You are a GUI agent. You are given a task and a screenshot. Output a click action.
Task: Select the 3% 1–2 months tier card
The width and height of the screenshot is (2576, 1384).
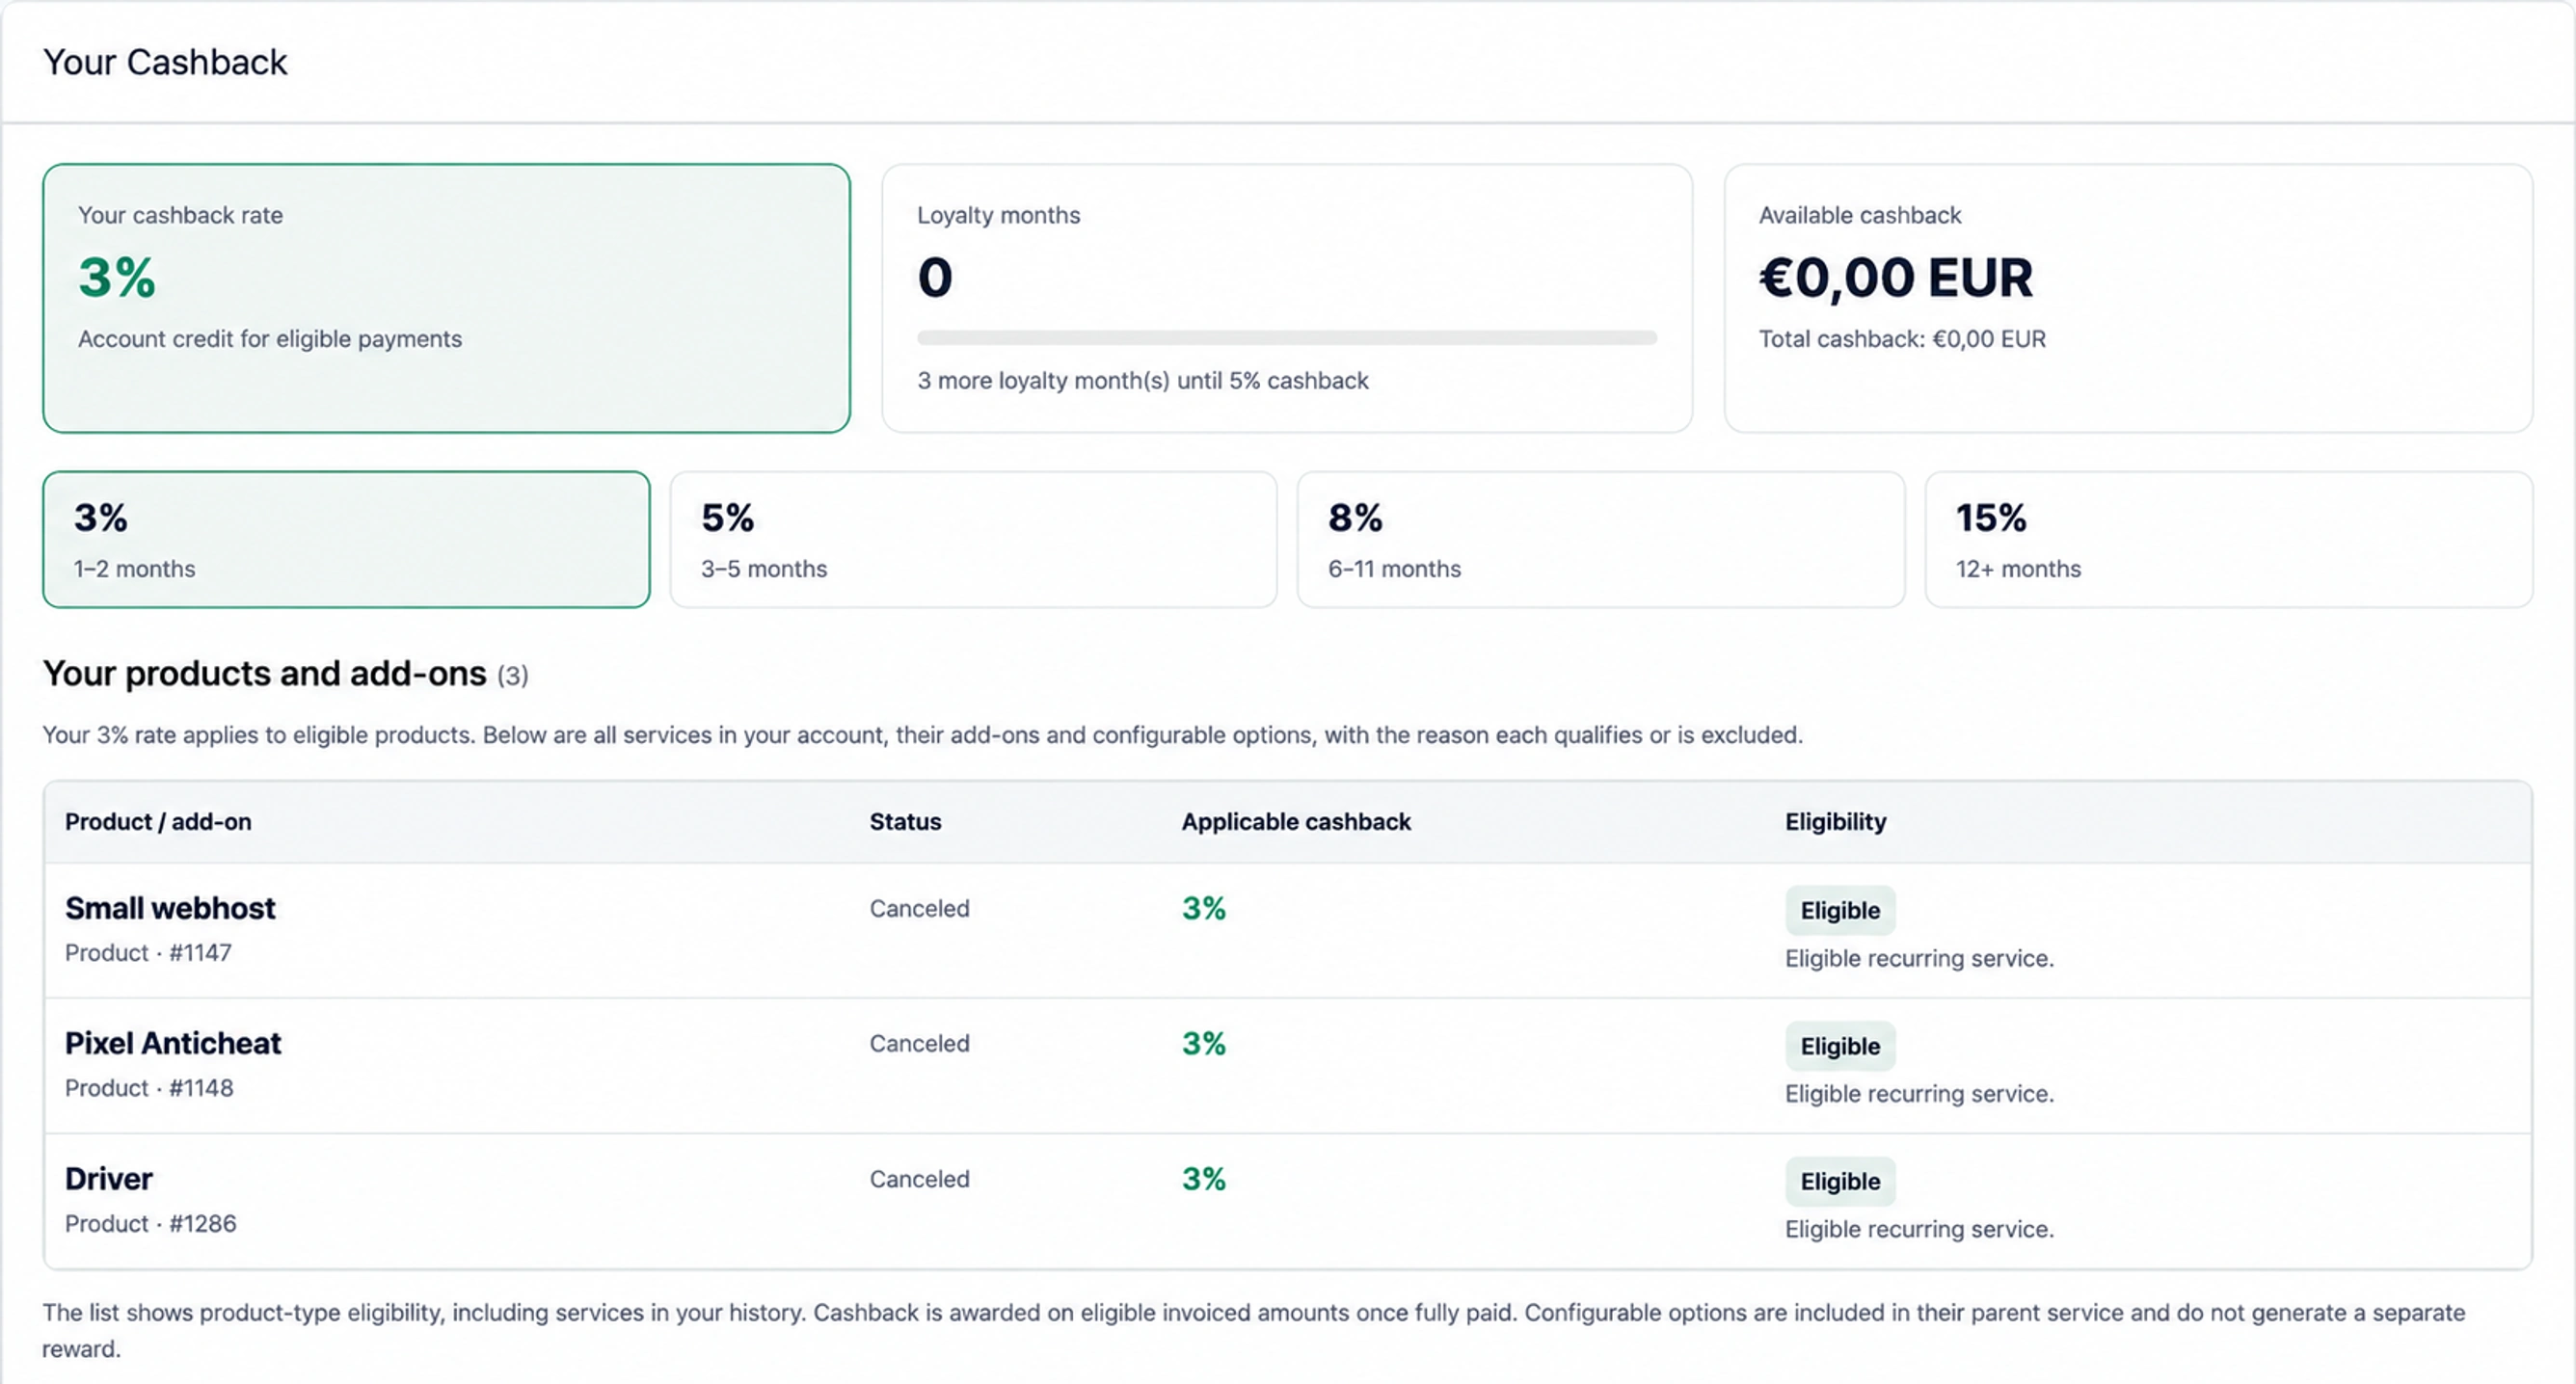tap(346, 539)
